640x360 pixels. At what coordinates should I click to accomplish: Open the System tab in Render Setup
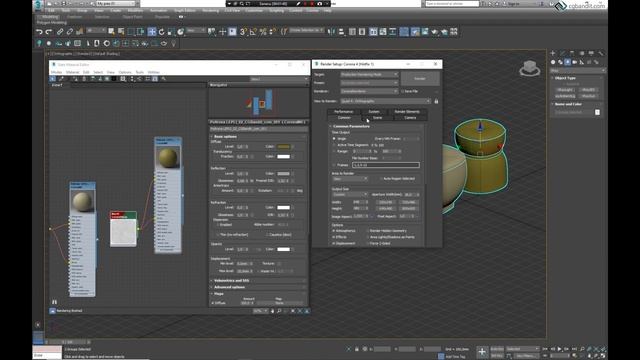pyautogui.click(x=374, y=111)
